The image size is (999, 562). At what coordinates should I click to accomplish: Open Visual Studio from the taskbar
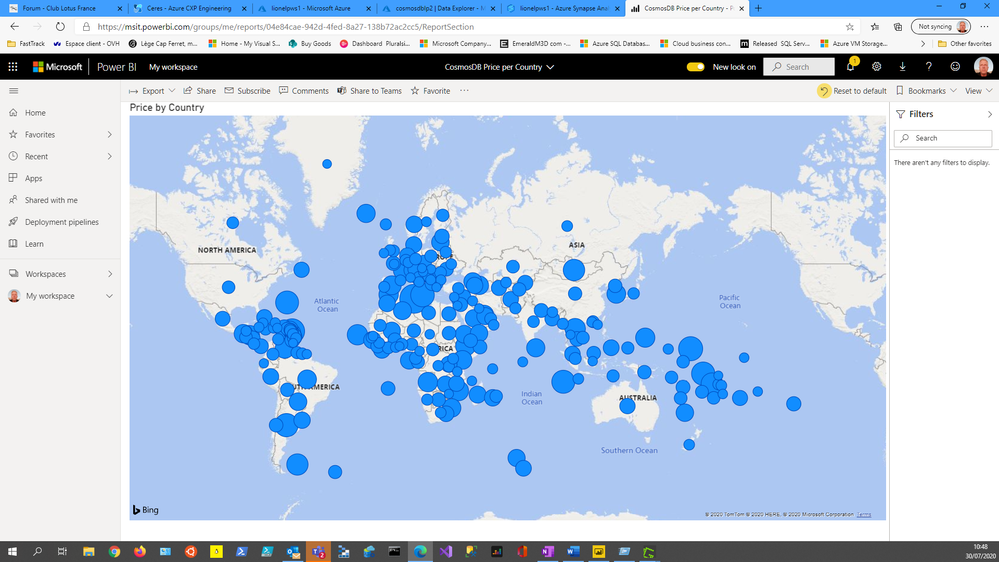coord(445,552)
